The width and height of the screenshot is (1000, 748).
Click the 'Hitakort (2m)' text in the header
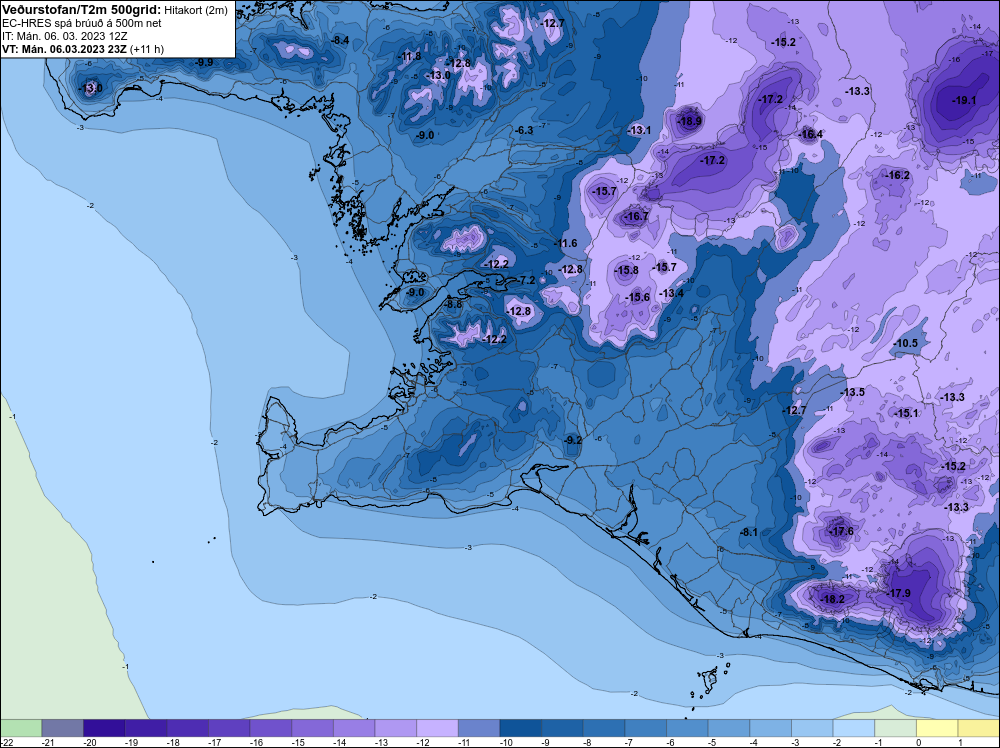click(x=196, y=10)
